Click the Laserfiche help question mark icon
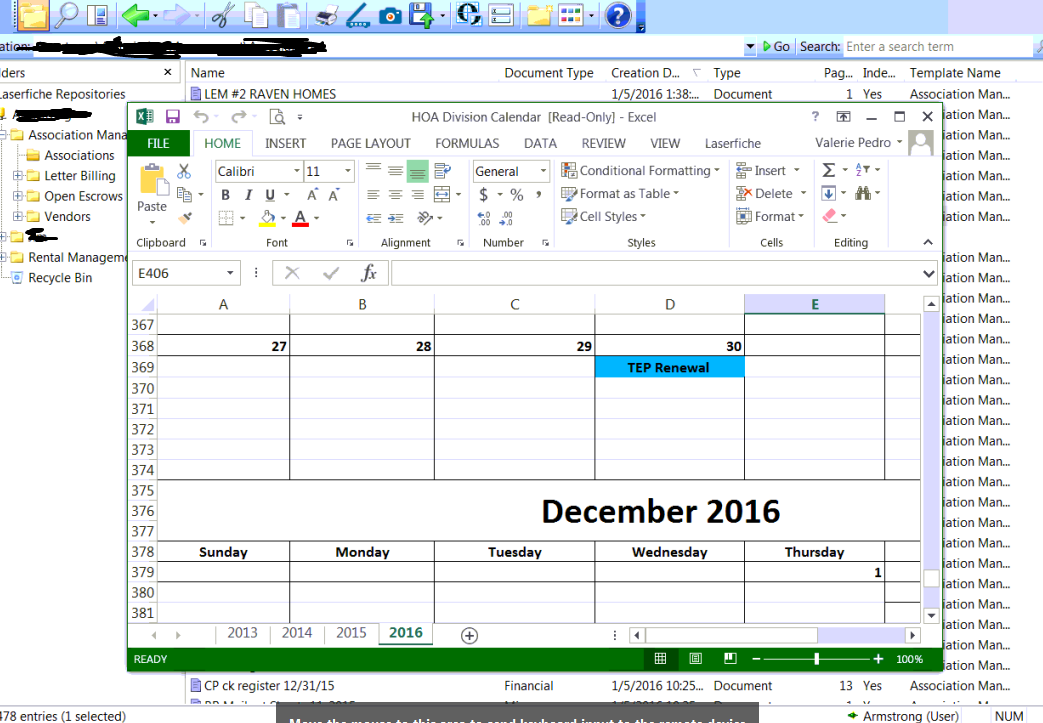1043x723 pixels. (x=618, y=15)
